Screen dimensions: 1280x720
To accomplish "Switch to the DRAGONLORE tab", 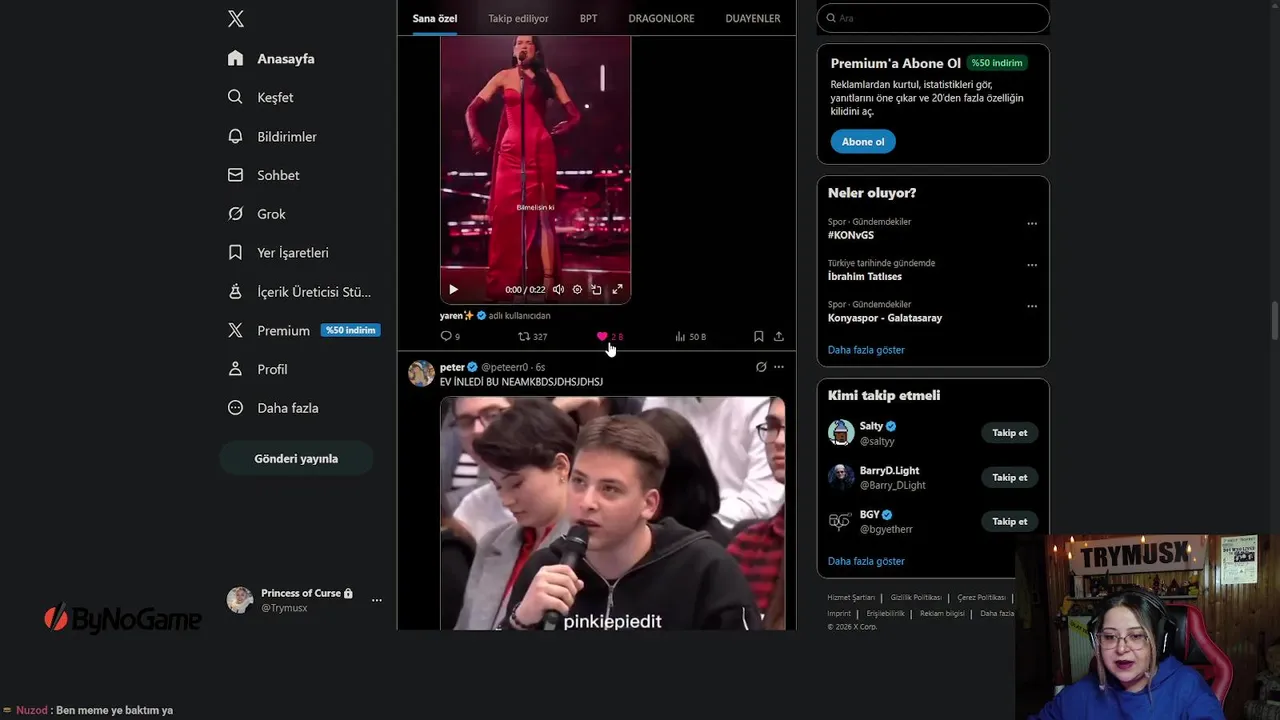I will coord(661,19).
